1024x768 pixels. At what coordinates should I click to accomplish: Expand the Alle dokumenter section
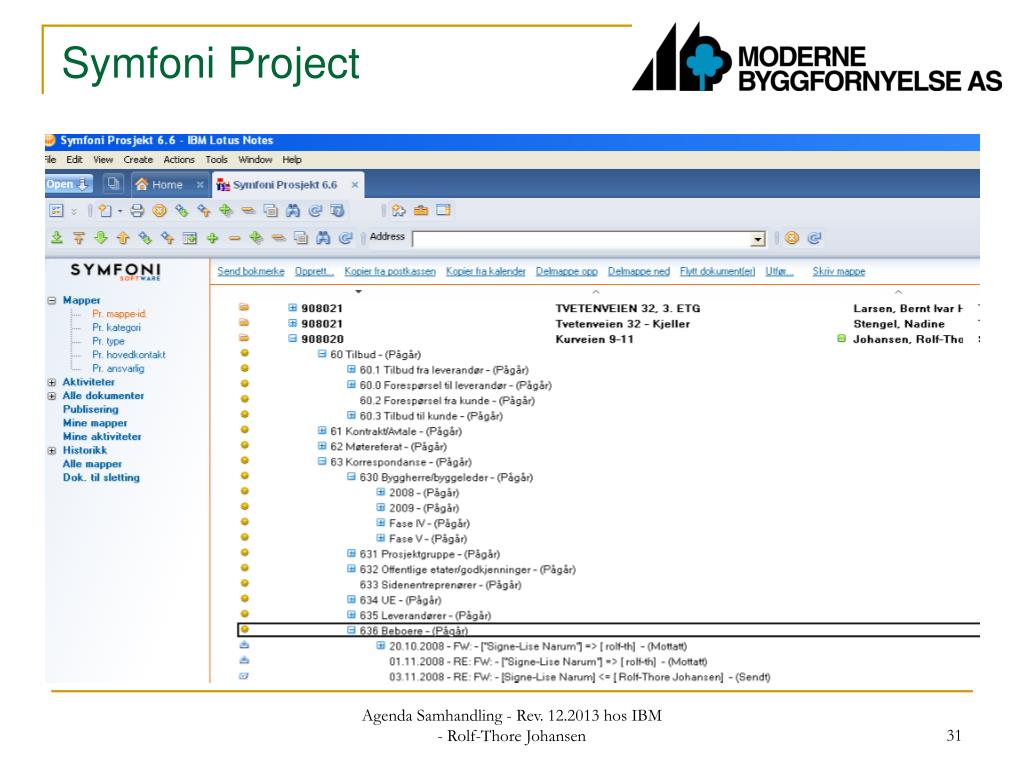52,396
